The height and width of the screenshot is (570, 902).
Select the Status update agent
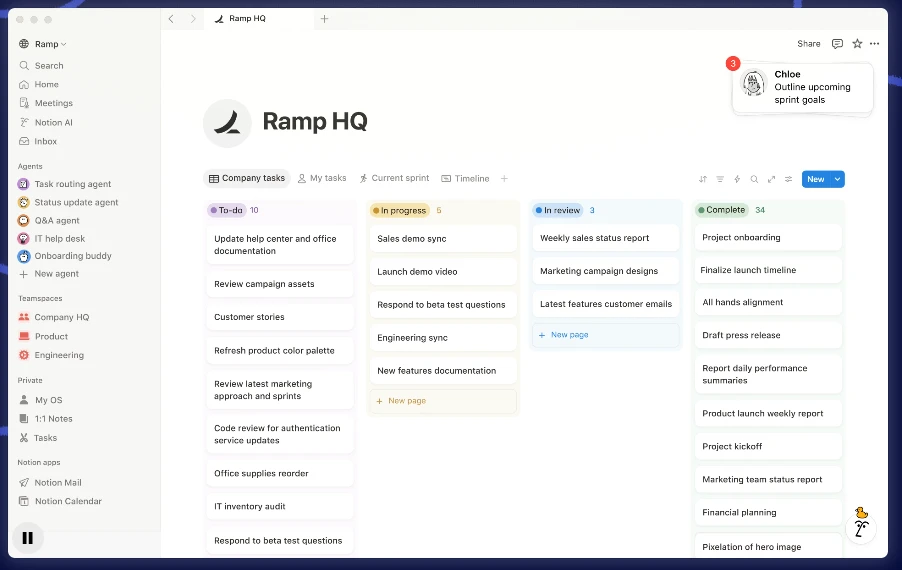[68, 202]
